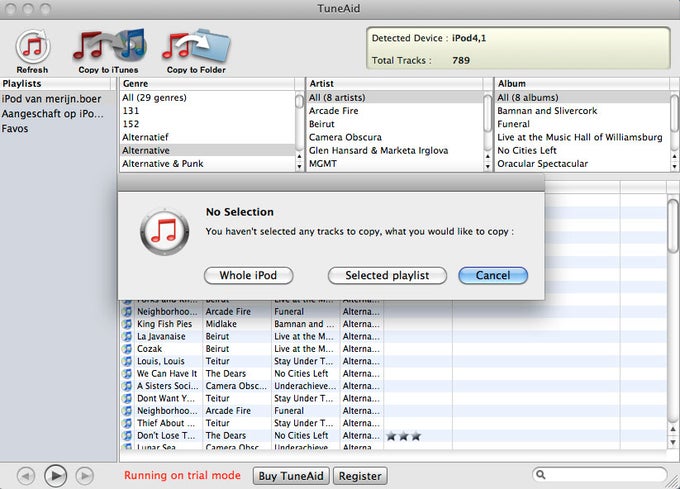Select the Favos playlist

tap(58, 128)
